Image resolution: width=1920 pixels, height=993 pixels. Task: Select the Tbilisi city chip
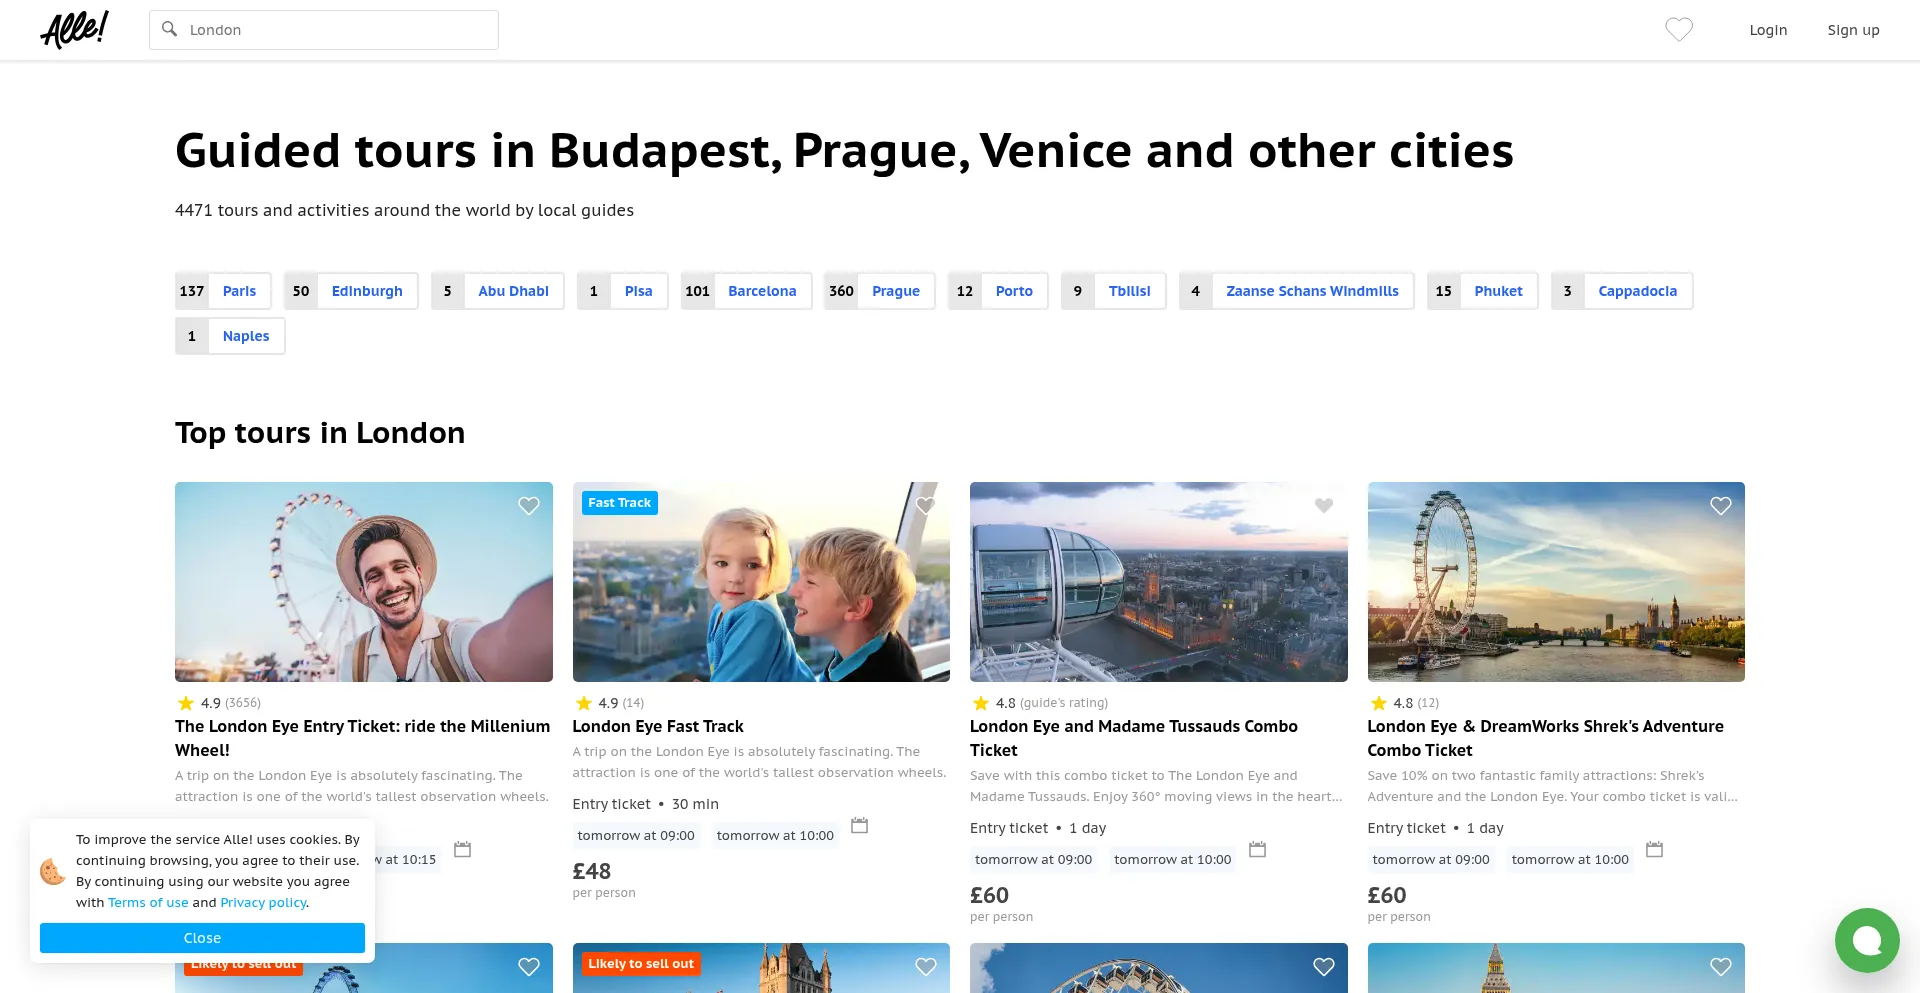click(x=1114, y=291)
